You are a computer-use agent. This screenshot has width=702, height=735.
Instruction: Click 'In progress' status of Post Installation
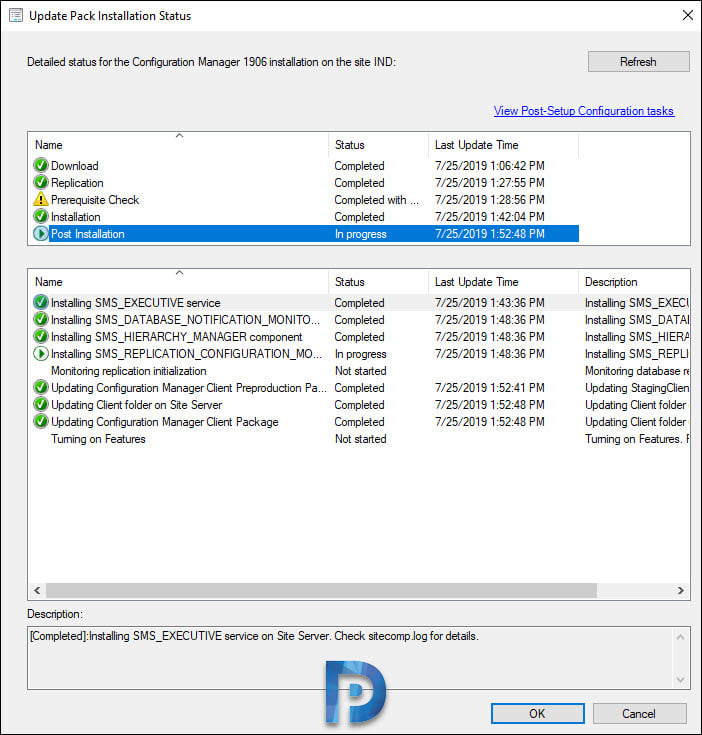[360, 233]
